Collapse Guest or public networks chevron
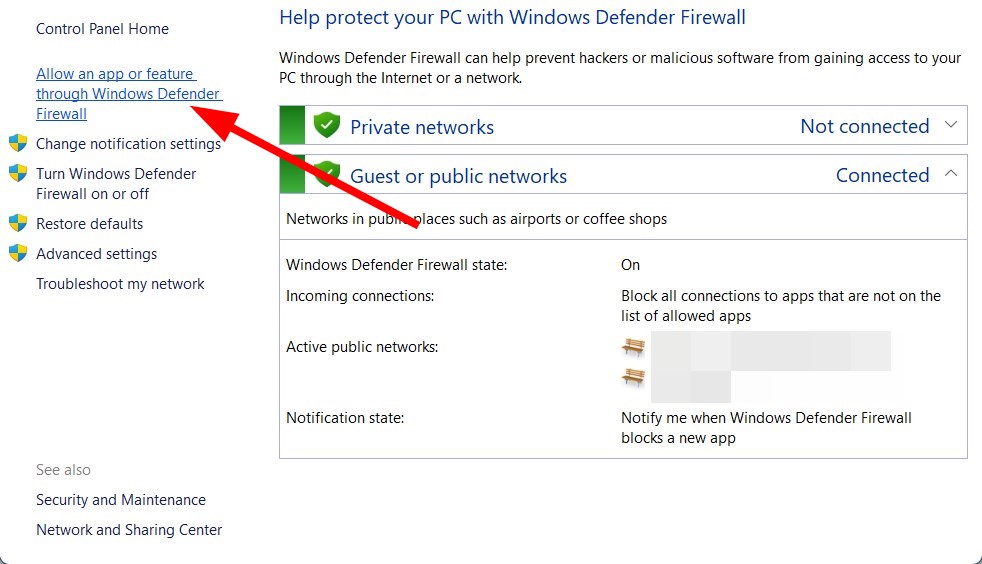 [x=951, y=173]
